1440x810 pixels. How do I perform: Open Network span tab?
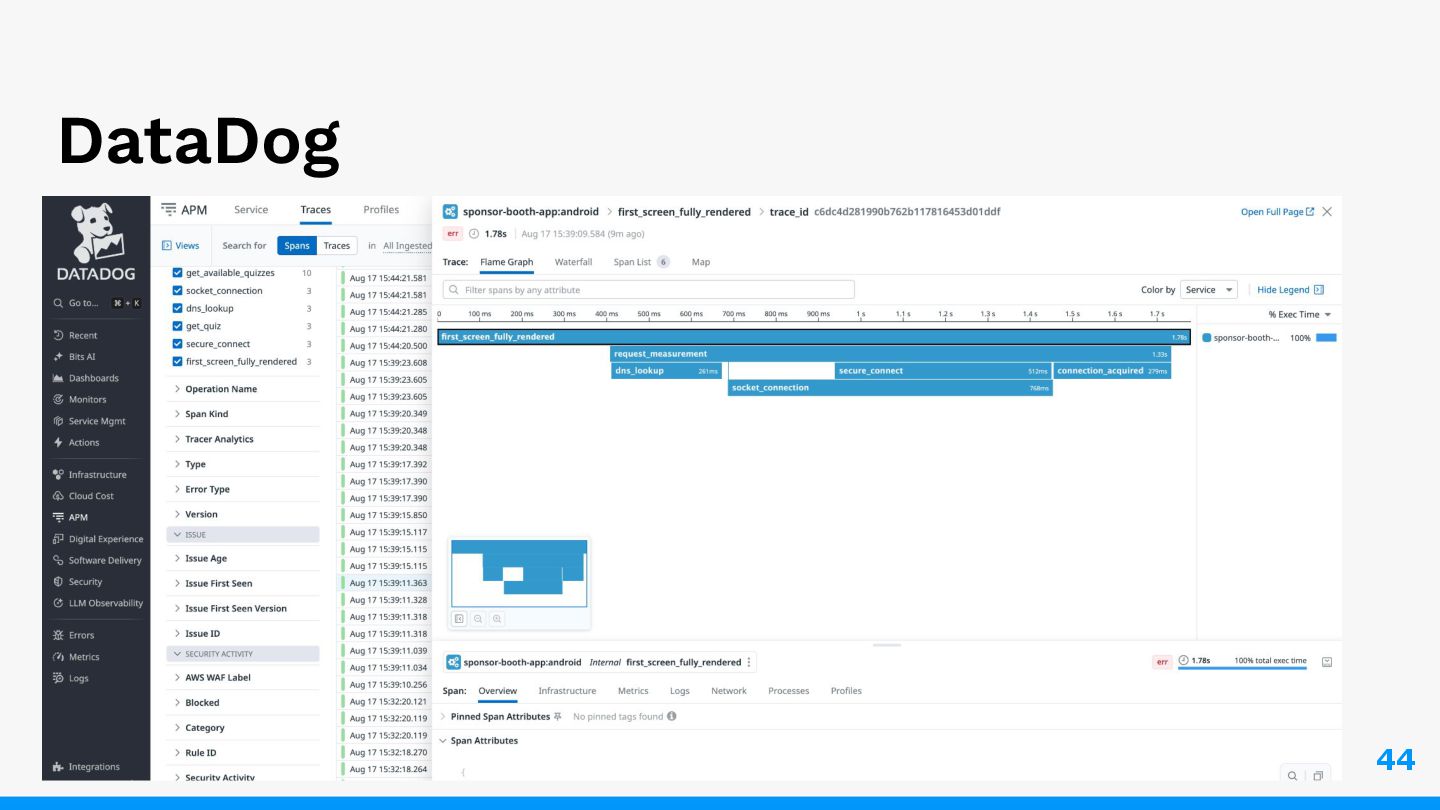729,691
